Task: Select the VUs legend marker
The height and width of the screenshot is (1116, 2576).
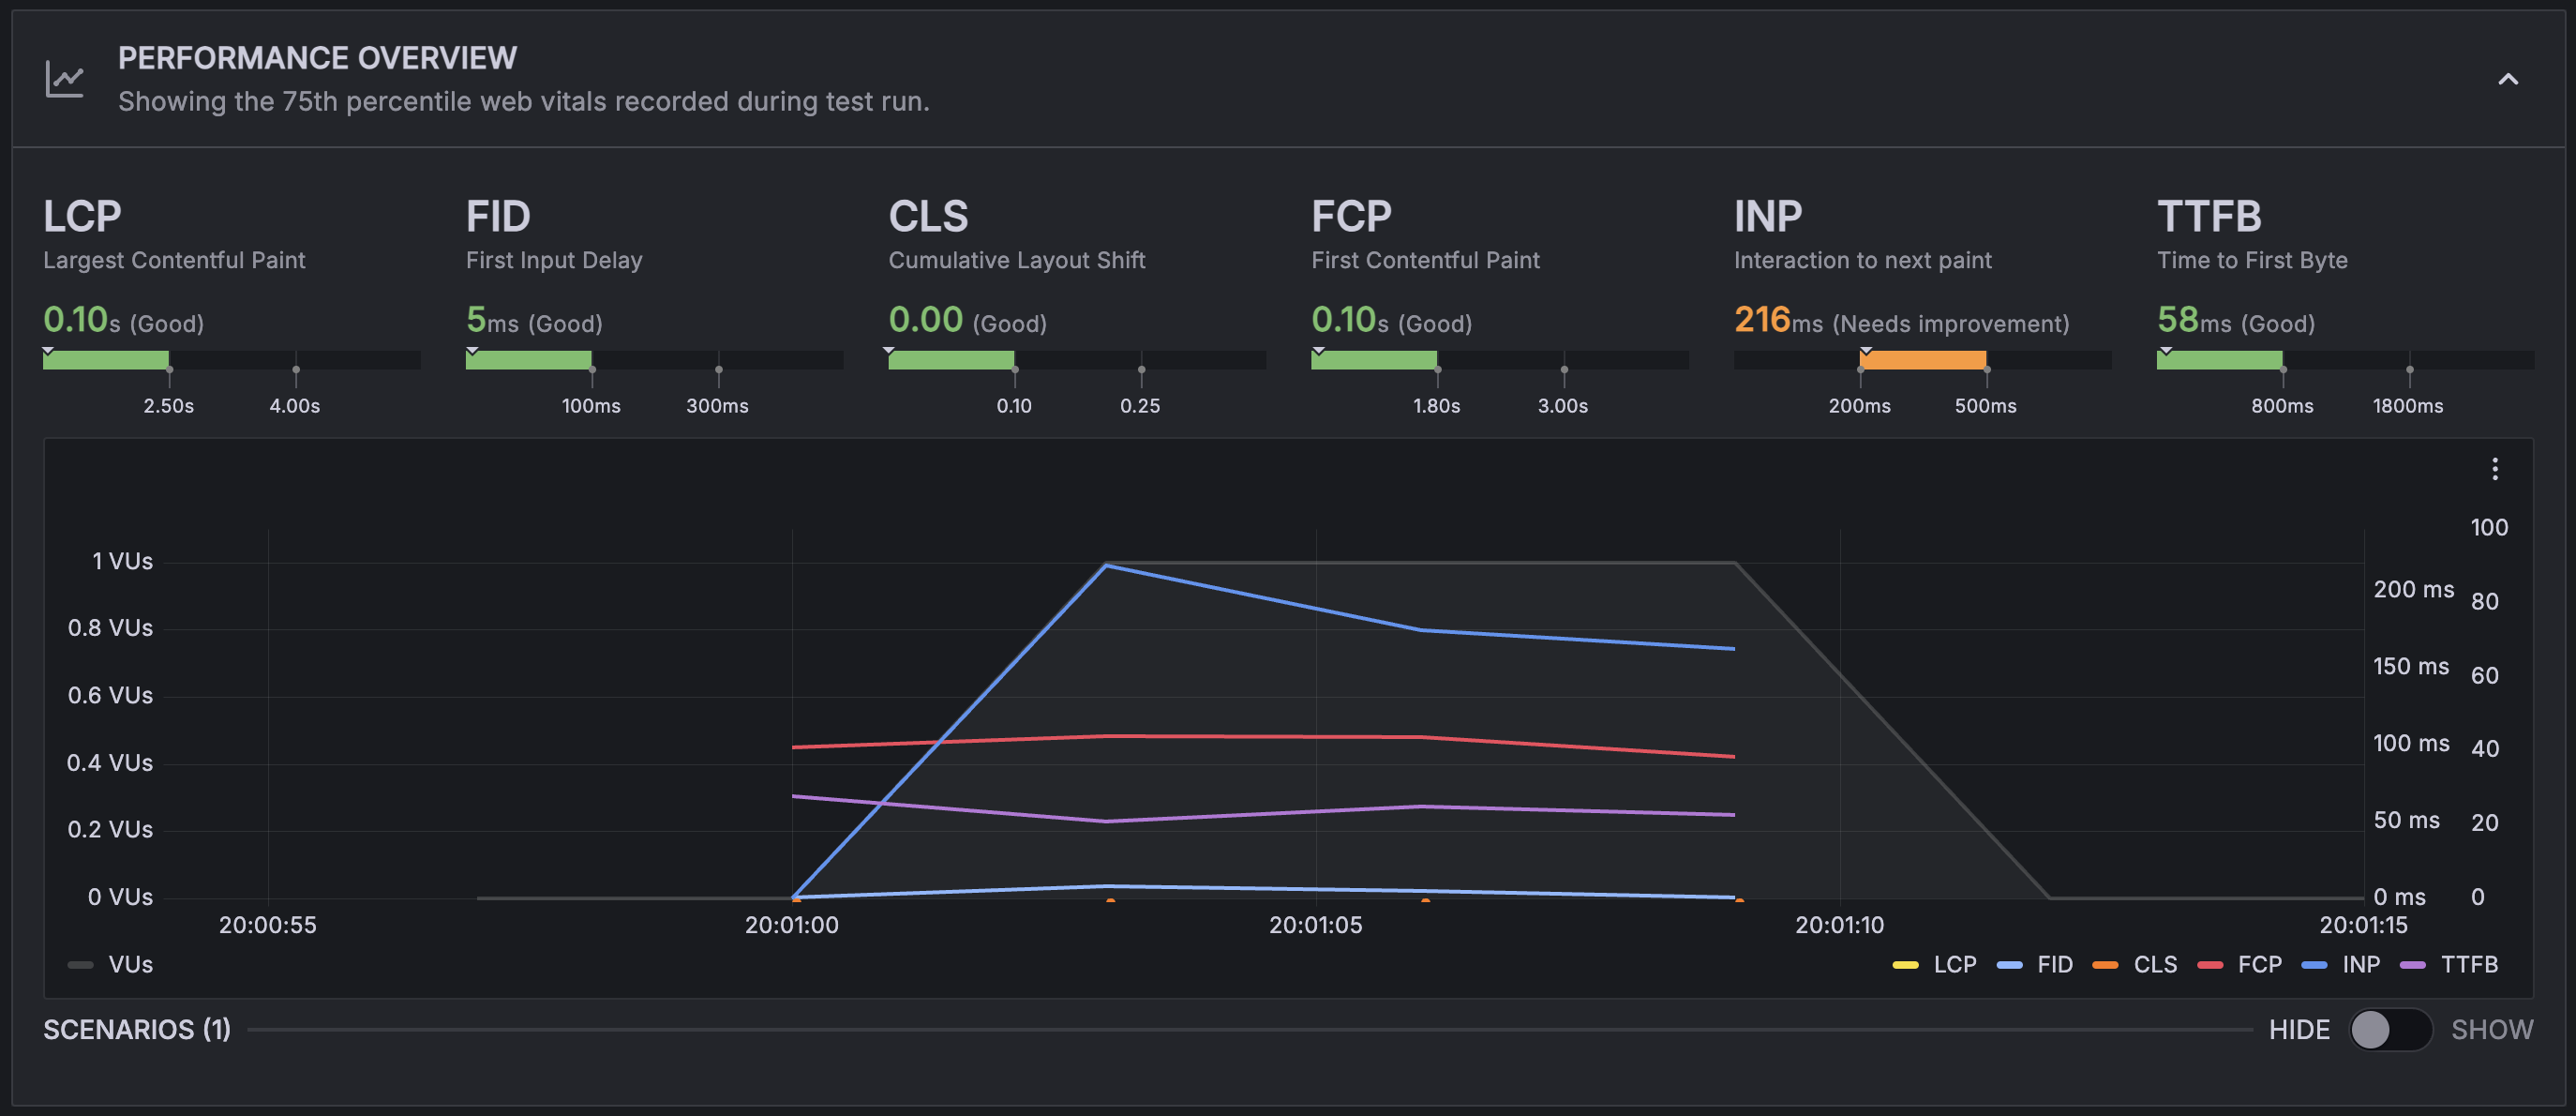Action: pyautogui.click(x=80, y=965)
